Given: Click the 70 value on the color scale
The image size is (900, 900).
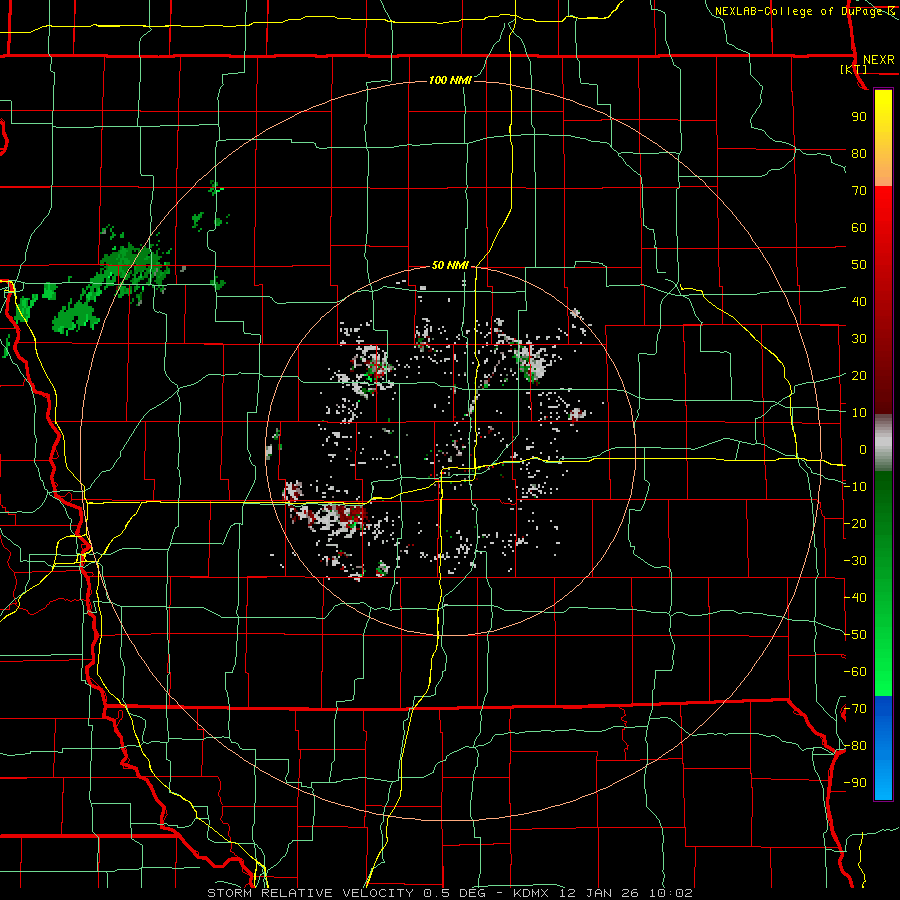Looking at the screenshot, I should [x=859, y=191].
